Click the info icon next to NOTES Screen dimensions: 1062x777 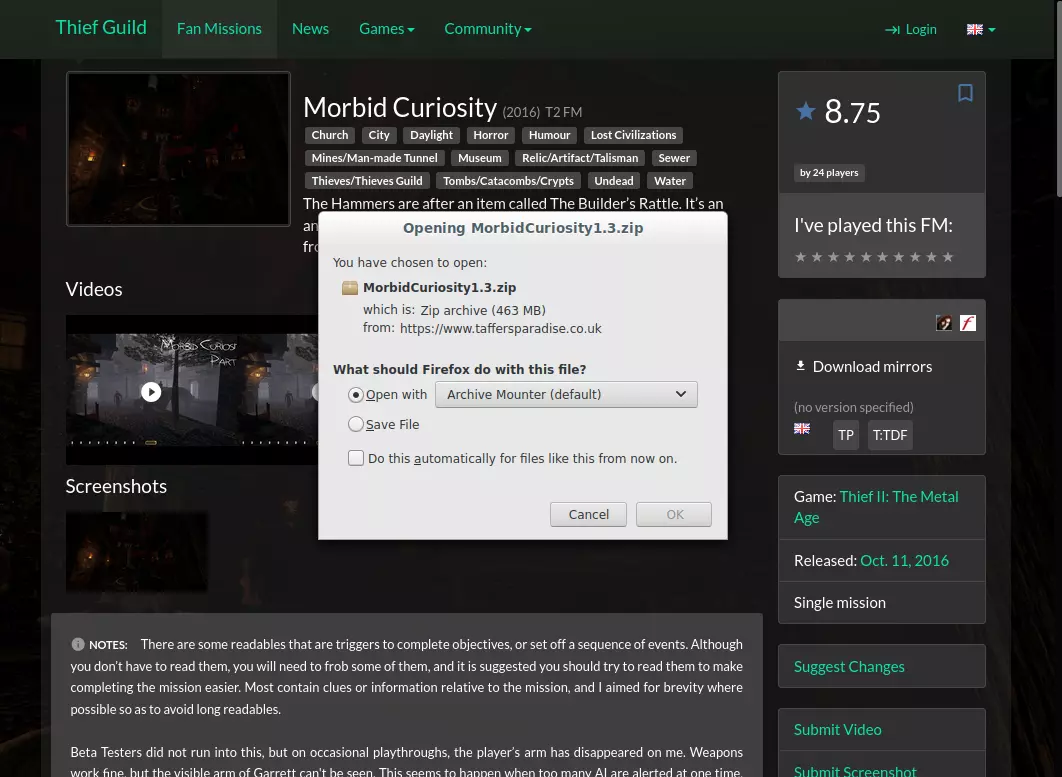coord(78,645)
